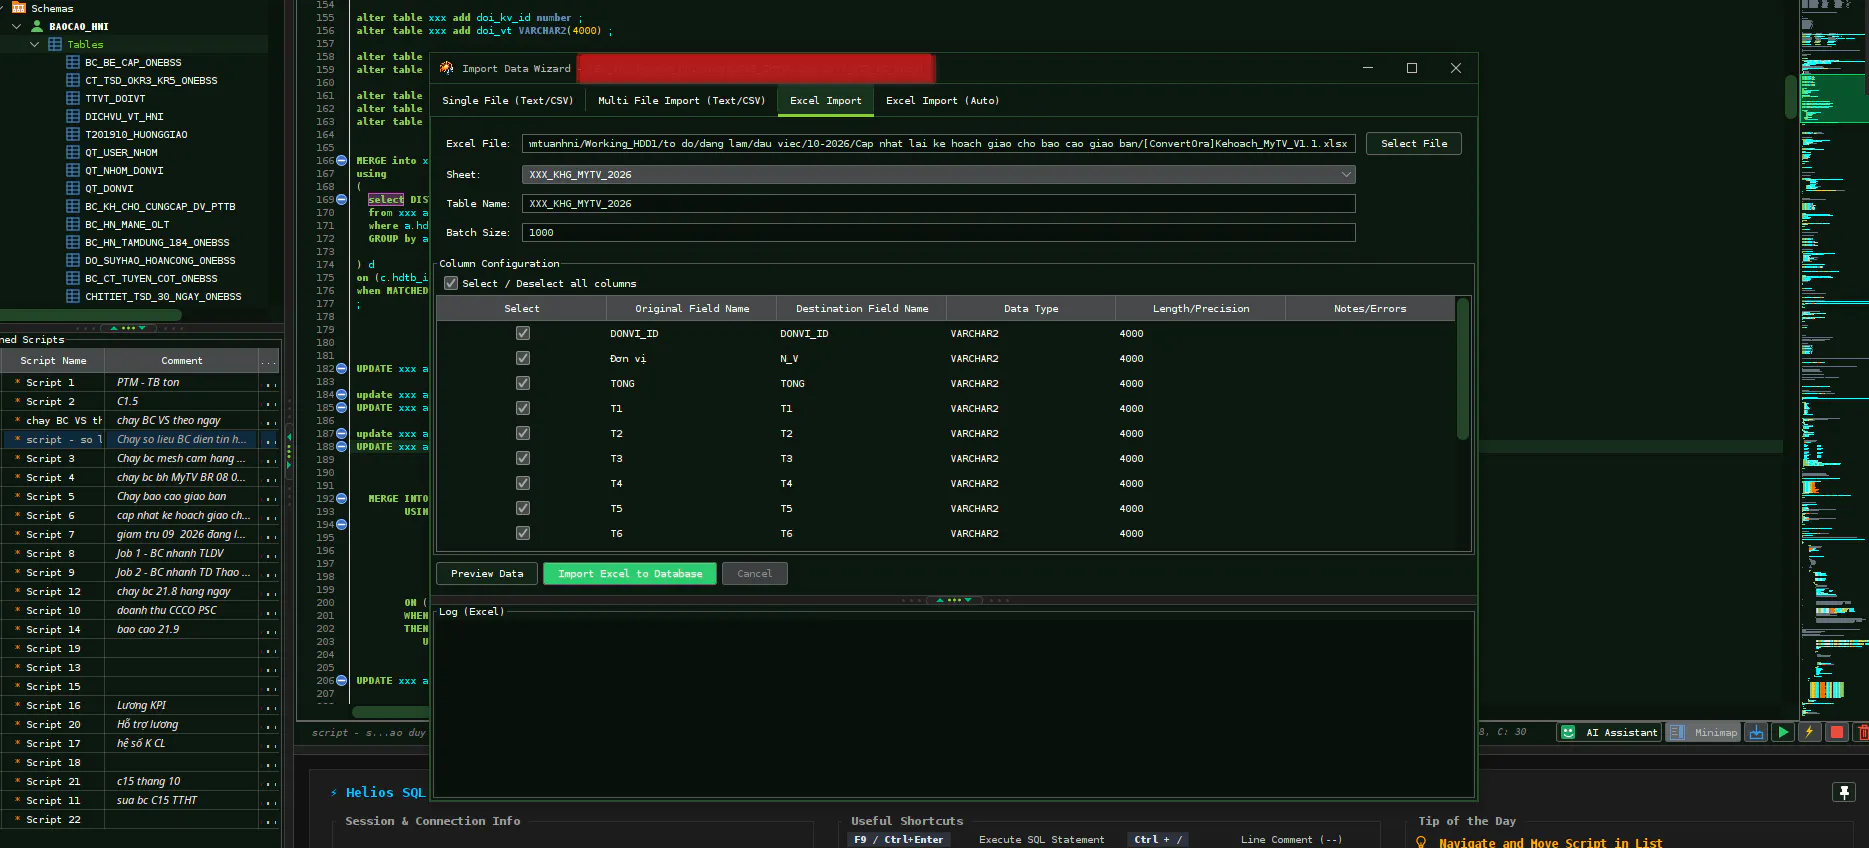Click the QT_DONVI table icon
Image resolution: width=1869 pixels, height=848 pixels.
[x=73, y=188]
